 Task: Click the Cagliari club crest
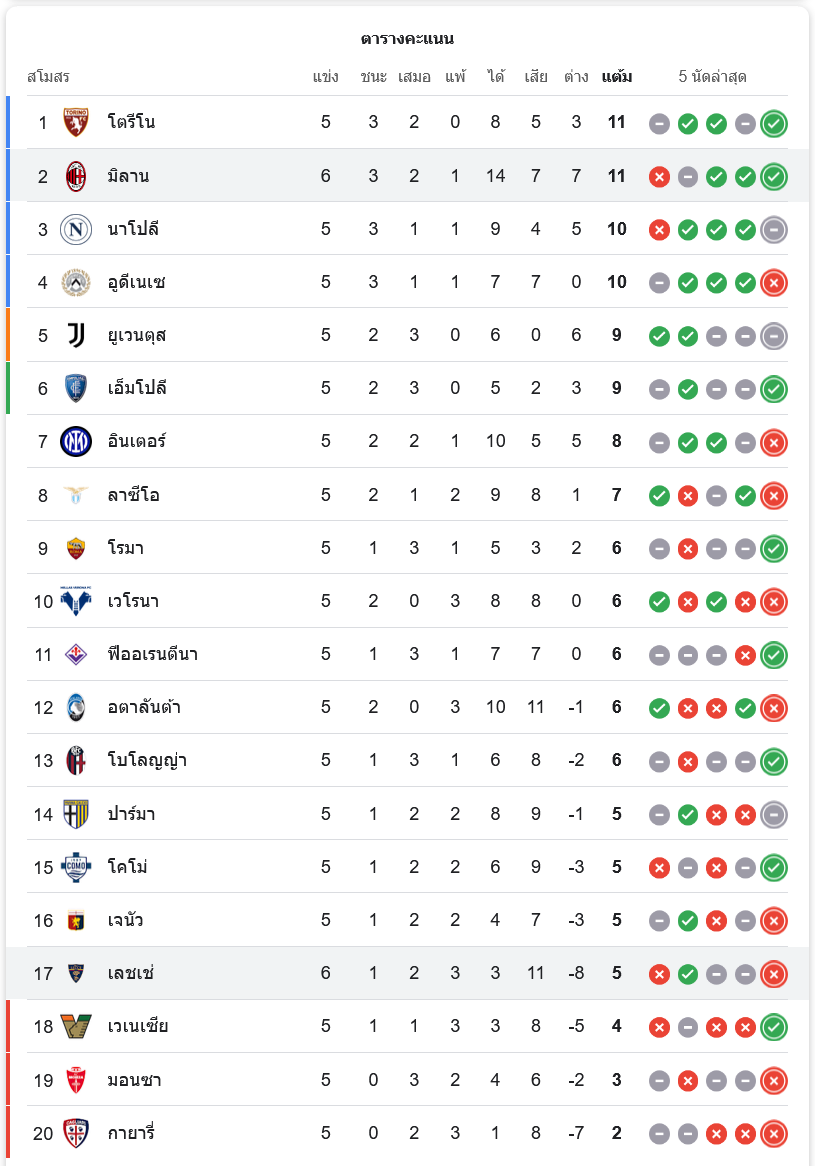76,1133
